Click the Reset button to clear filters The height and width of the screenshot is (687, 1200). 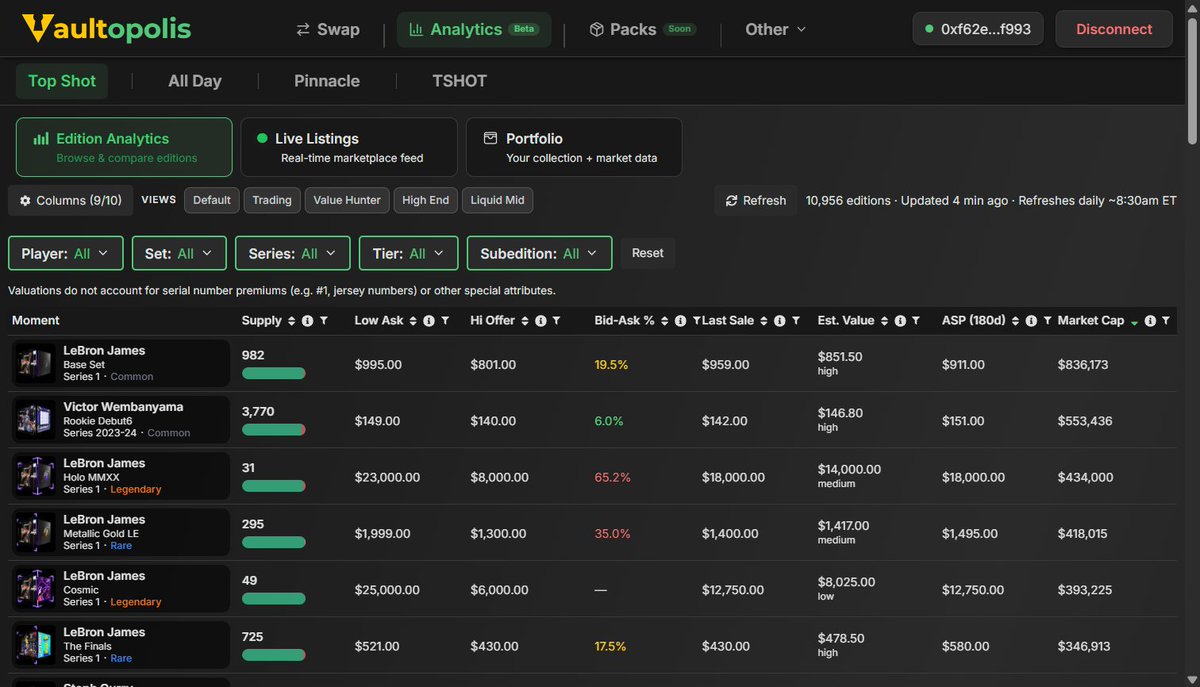coord(648,253)
